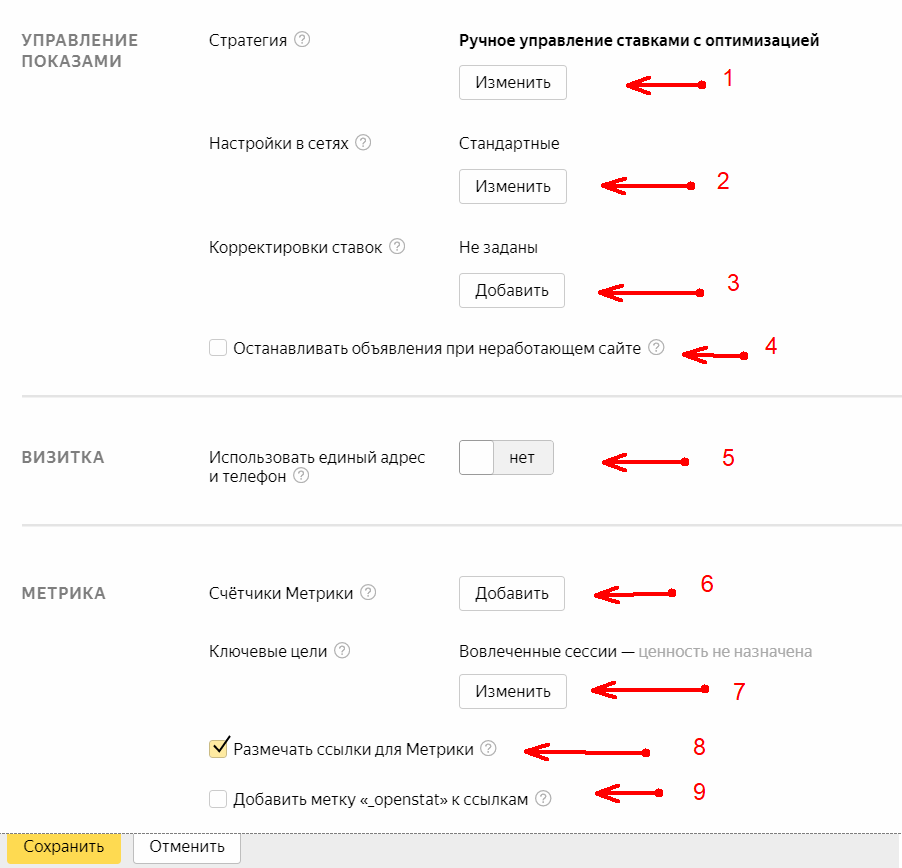Add a Метрика counter with Добавить

pyautogui.click(x=511, y=593)
